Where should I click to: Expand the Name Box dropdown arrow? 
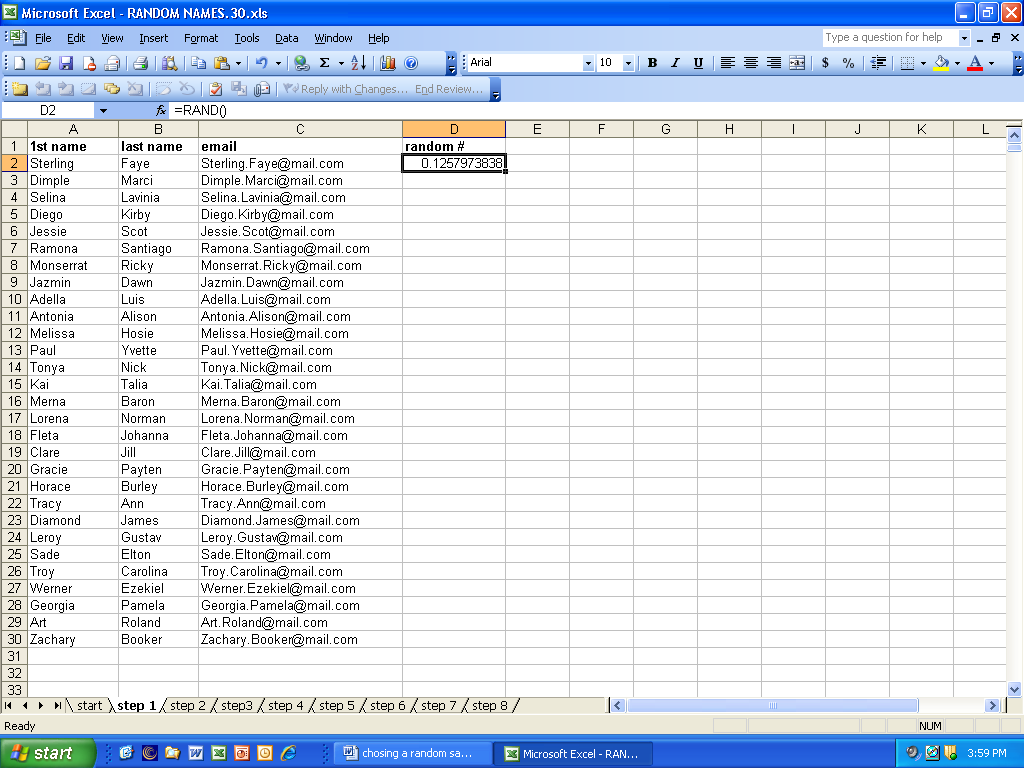pyautogui.click(x=103, y=110)
